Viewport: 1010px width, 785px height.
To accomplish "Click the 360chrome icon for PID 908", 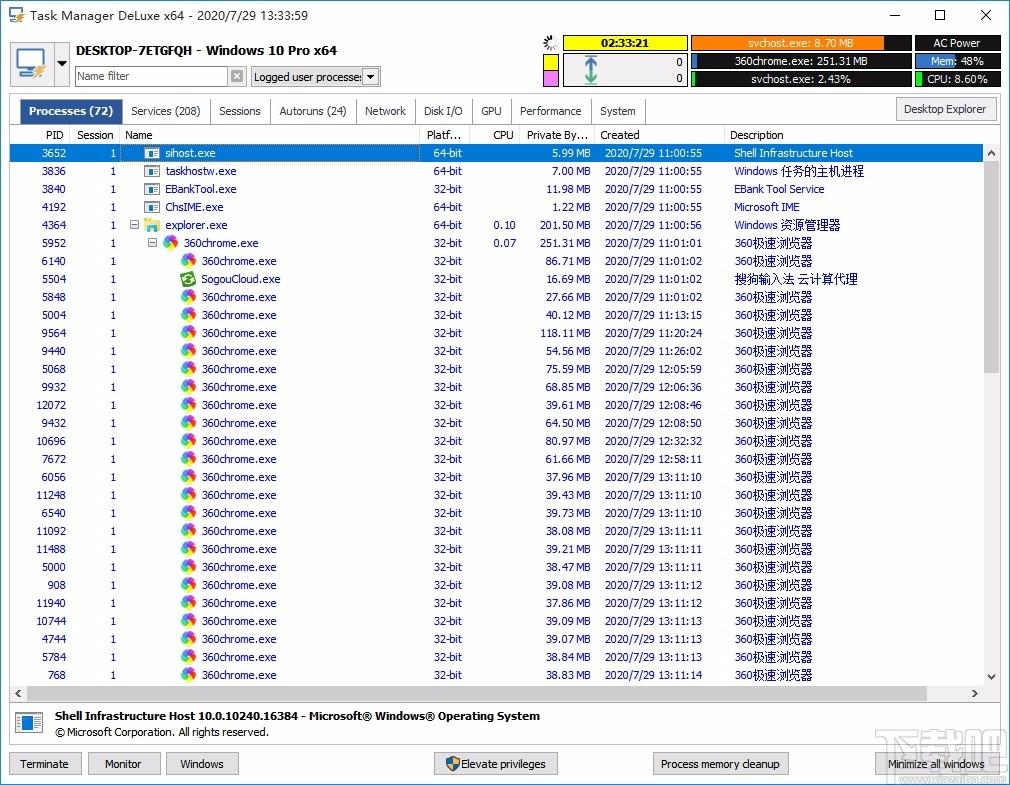I will pos(189,585).
